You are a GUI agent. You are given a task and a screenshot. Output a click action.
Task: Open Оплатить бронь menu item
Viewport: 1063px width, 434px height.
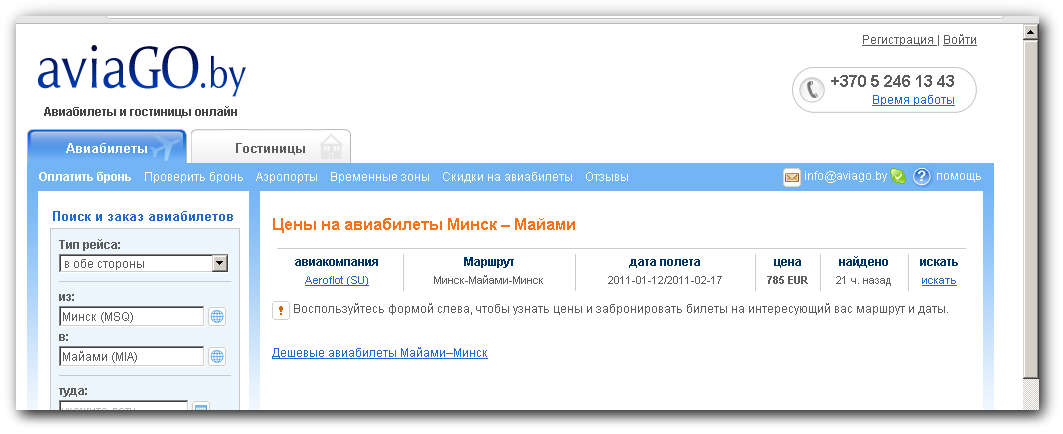pos(85,177)
